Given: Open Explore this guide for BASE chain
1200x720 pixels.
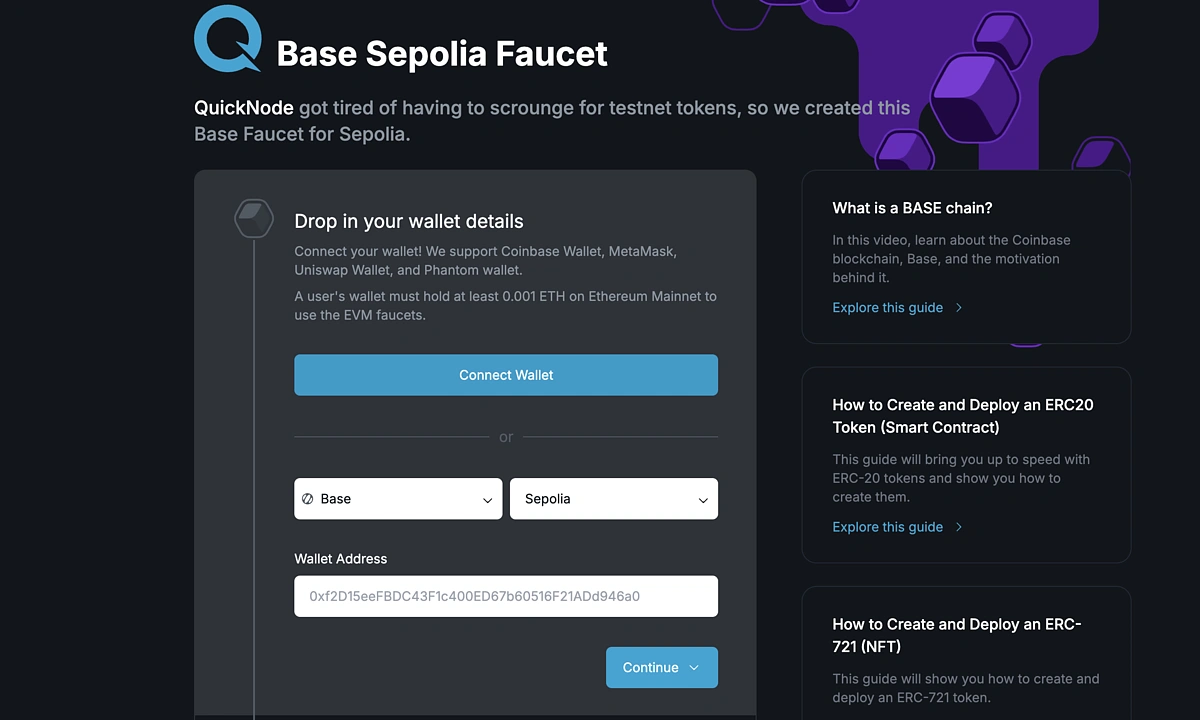Looking at the screenshot, I should click(x=887, y=308).
